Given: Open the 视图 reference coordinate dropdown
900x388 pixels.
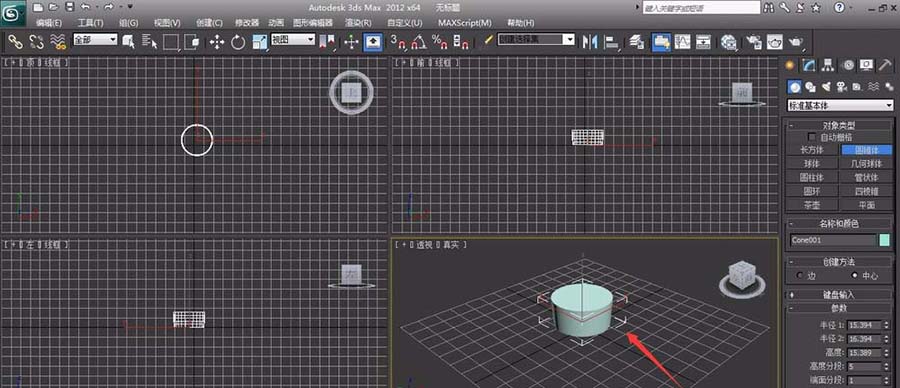Looking at the screenshot, I should point(293,39).
